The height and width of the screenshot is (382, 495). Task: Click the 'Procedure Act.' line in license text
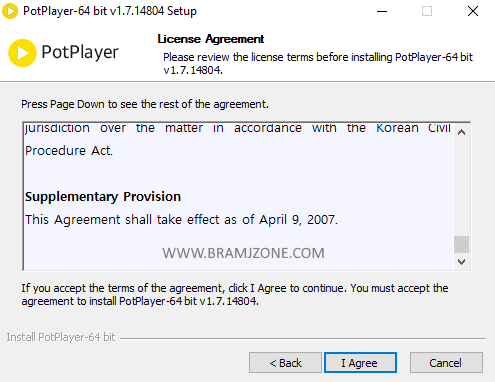point(69,151)
